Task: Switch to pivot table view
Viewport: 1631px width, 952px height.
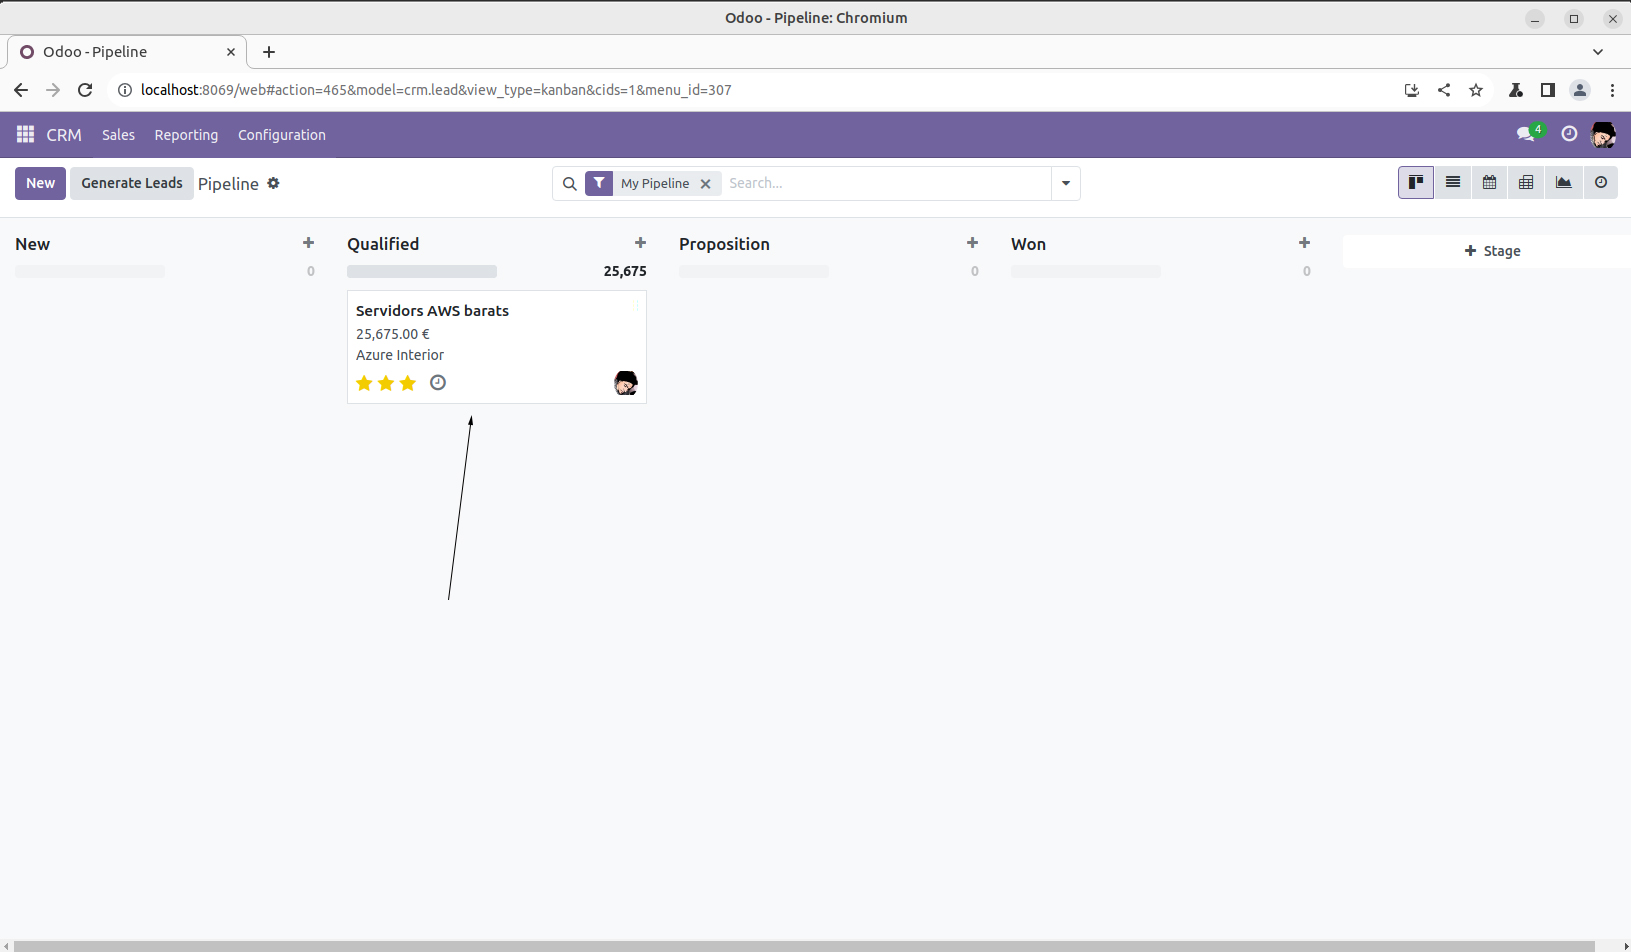Action: tap(1526, 183)
